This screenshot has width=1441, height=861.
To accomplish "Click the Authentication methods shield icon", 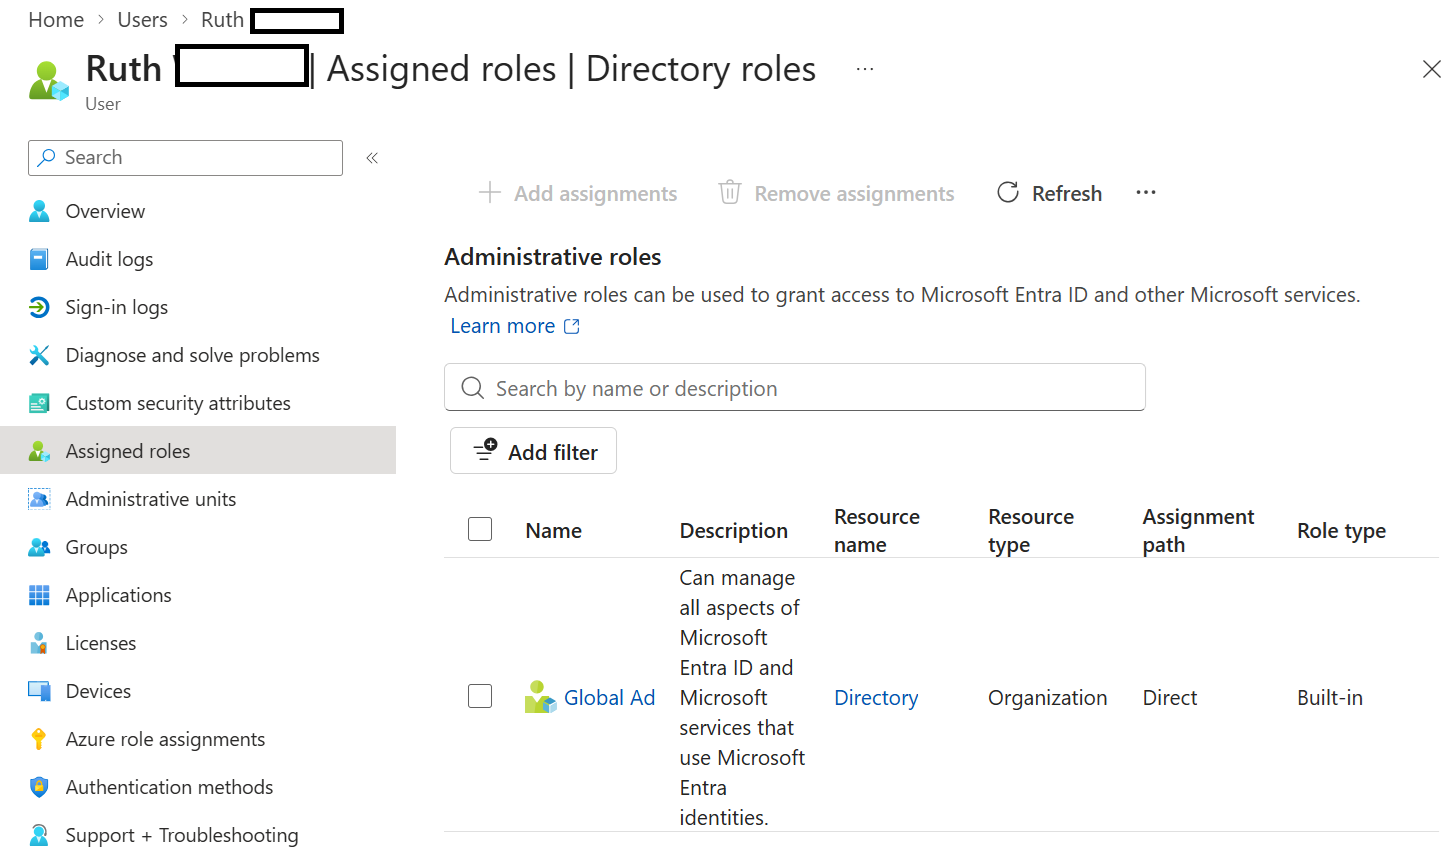I will [x=39, y=787].
